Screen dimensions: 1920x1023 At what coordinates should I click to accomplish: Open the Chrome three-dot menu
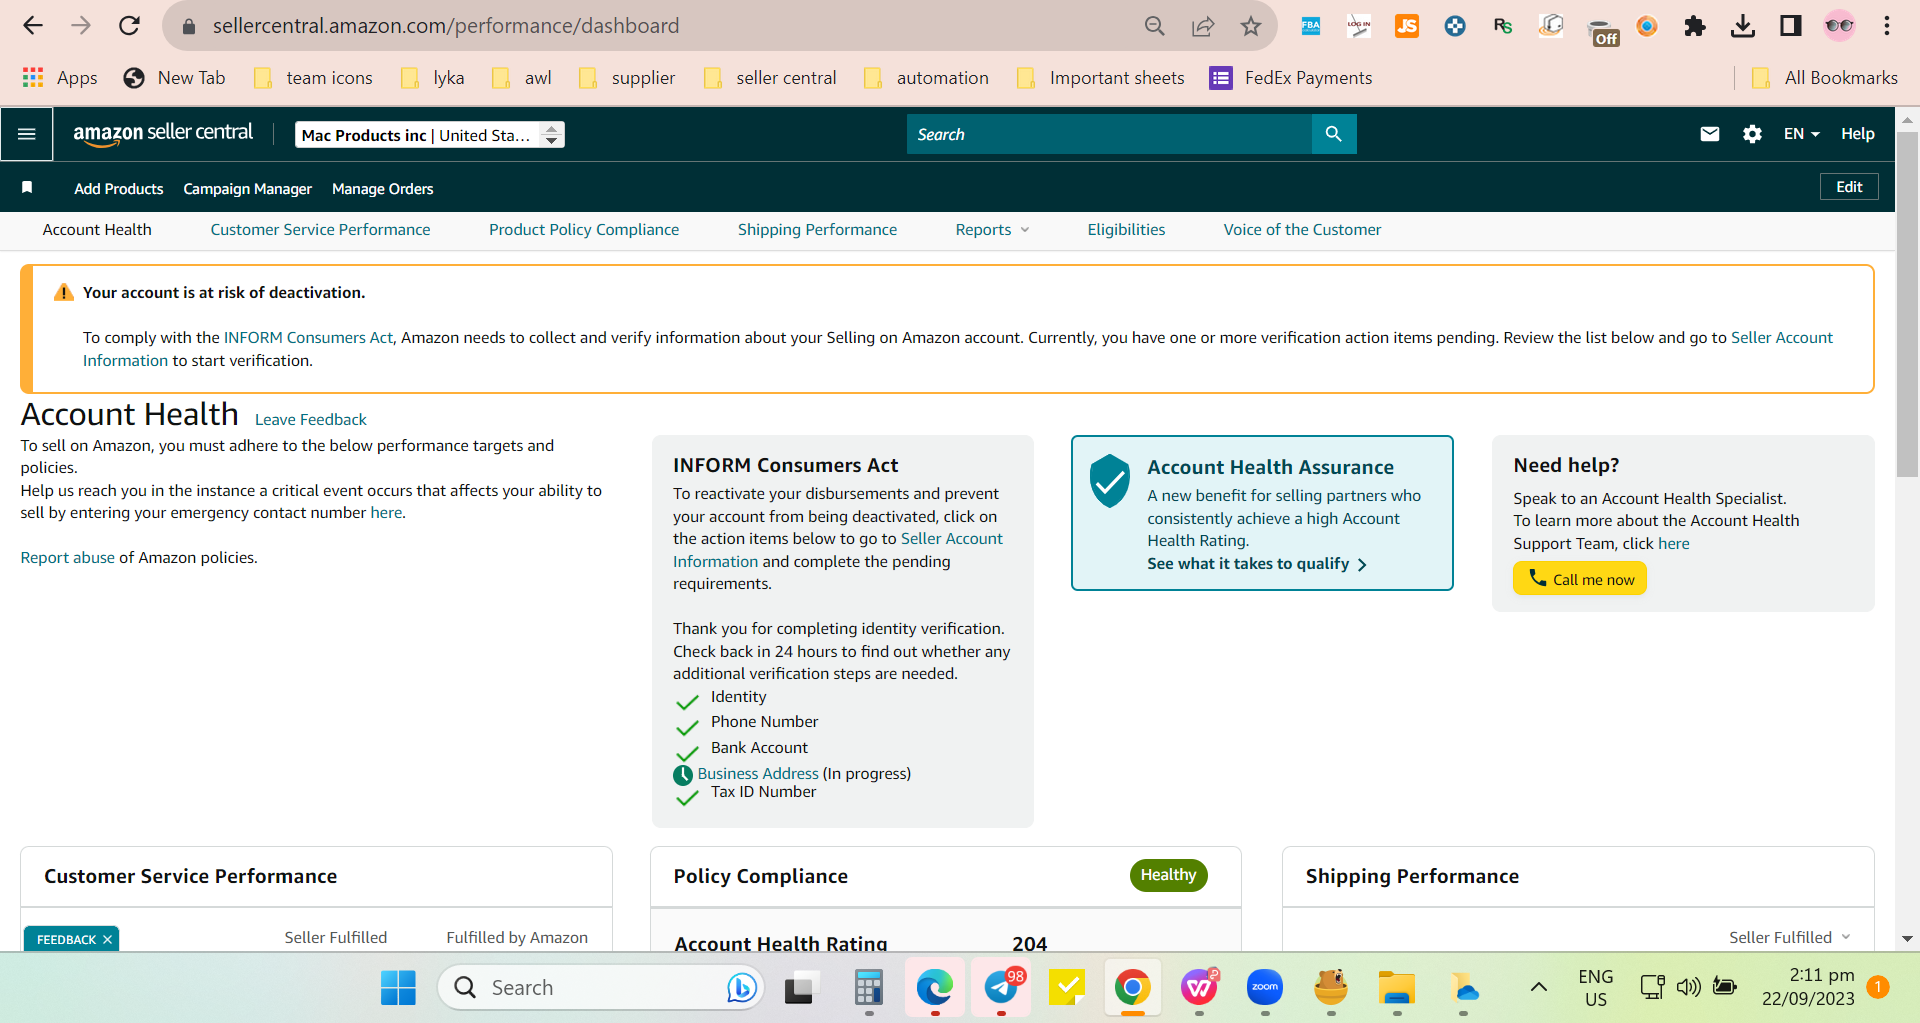[x=1887, y=26]
